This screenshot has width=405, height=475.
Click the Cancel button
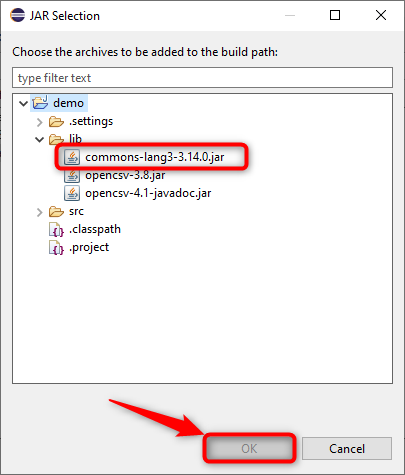(x=347, y=448)
